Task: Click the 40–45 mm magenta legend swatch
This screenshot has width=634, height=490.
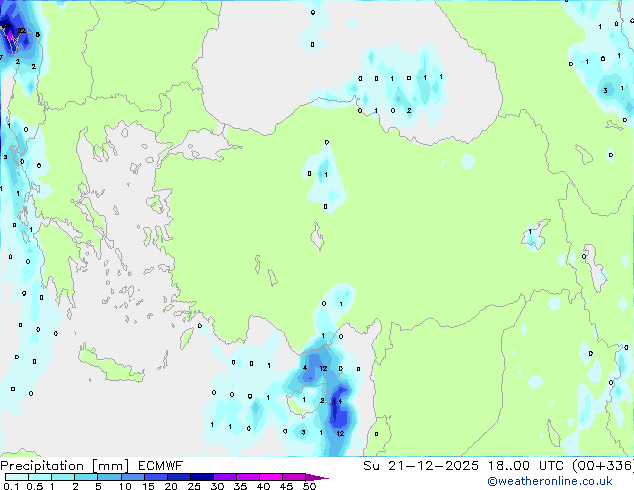Action: pyautogui.click(x=271, y=477)
